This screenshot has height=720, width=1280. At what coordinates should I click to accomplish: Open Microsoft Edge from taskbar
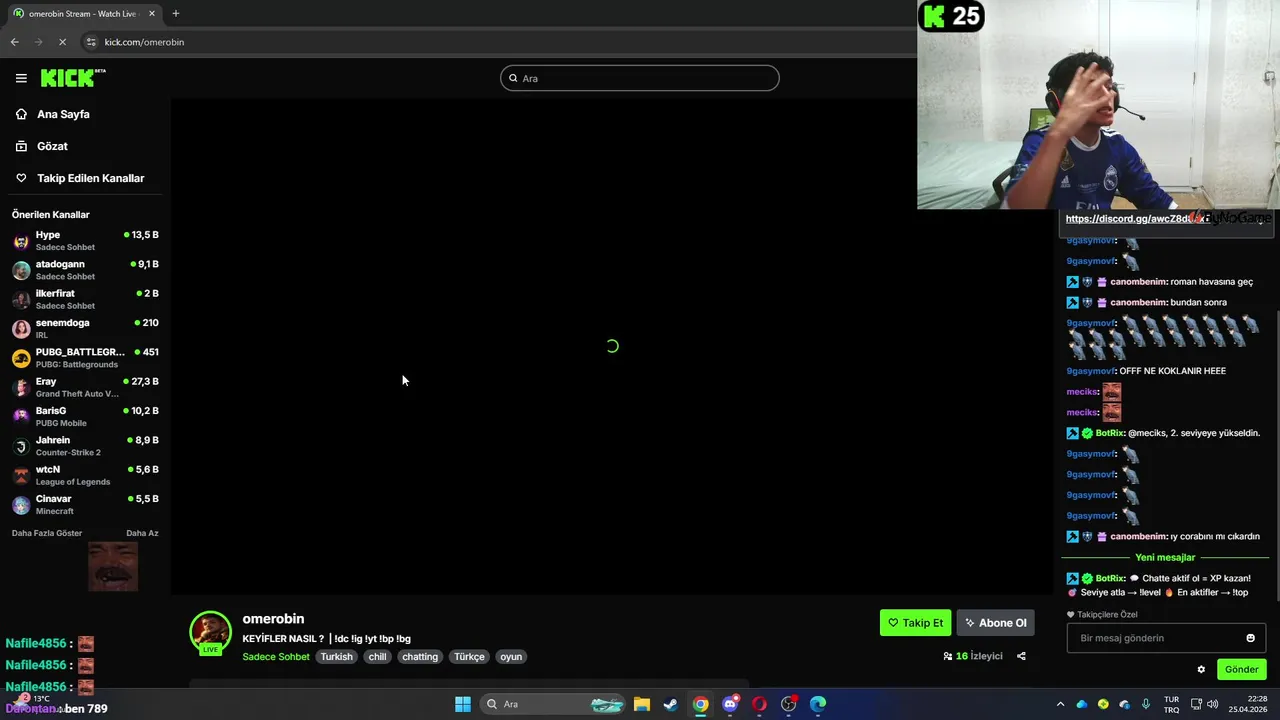[x=818, y=704]
